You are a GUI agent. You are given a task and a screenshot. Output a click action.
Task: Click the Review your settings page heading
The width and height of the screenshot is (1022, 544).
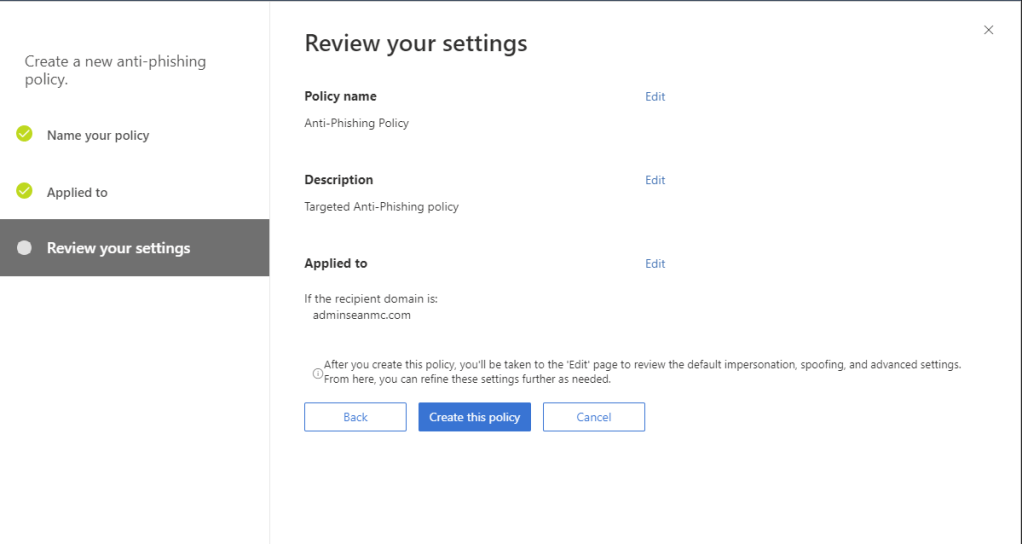point(415,43)
